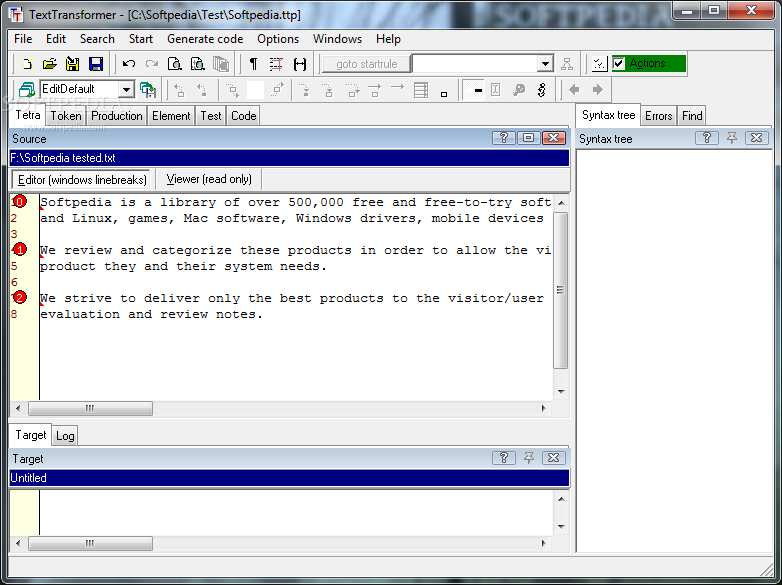
Task: Expand the EditDefault layout dropdown
Action: click(x=127, y=90)
